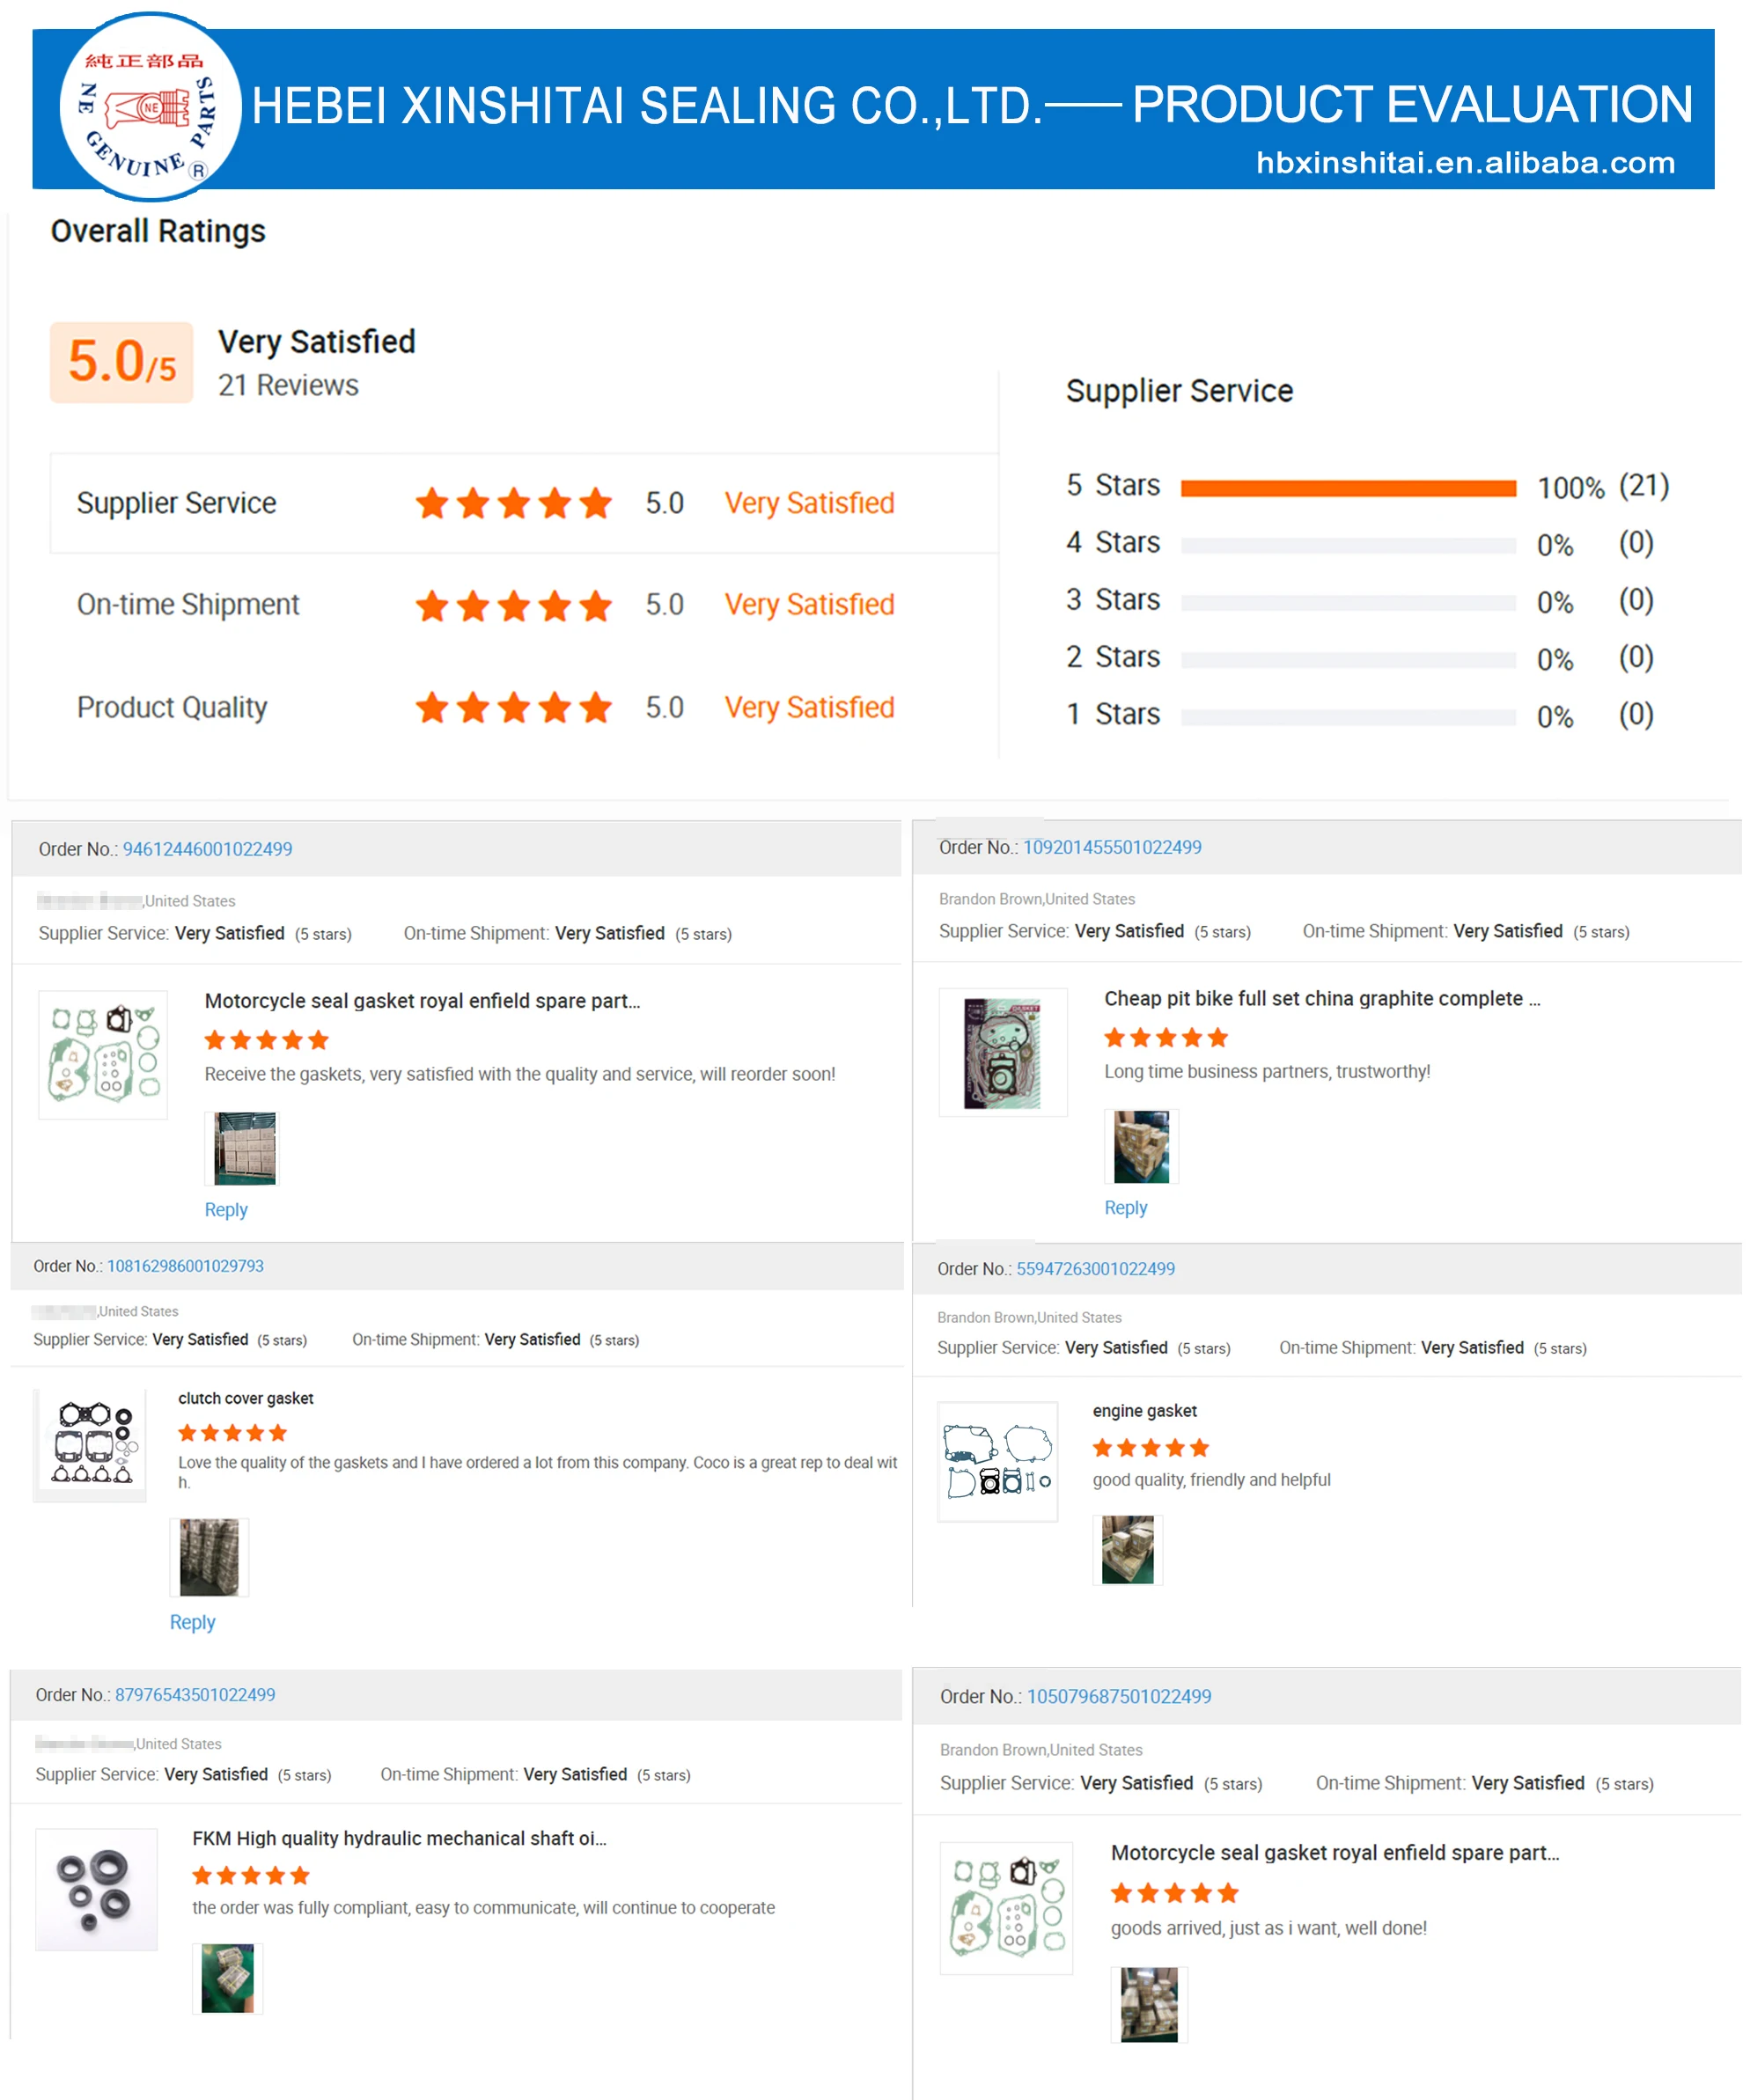This screenshot has height=2100, width=1750.
Task: Reply to the clutch cover gasket review
Action: pyautogui.click(x=192, y=1622)
